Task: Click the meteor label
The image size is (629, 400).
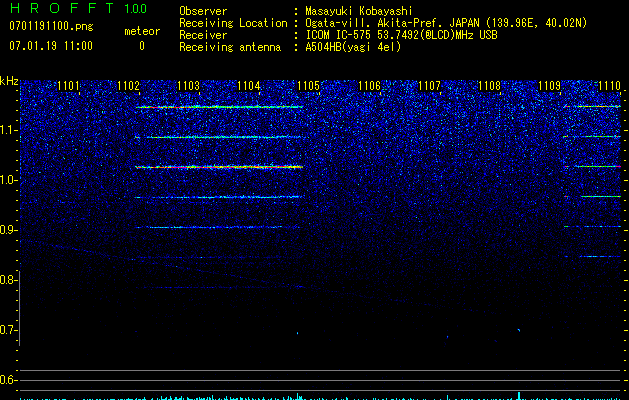Action: click(x=142, y=31)
